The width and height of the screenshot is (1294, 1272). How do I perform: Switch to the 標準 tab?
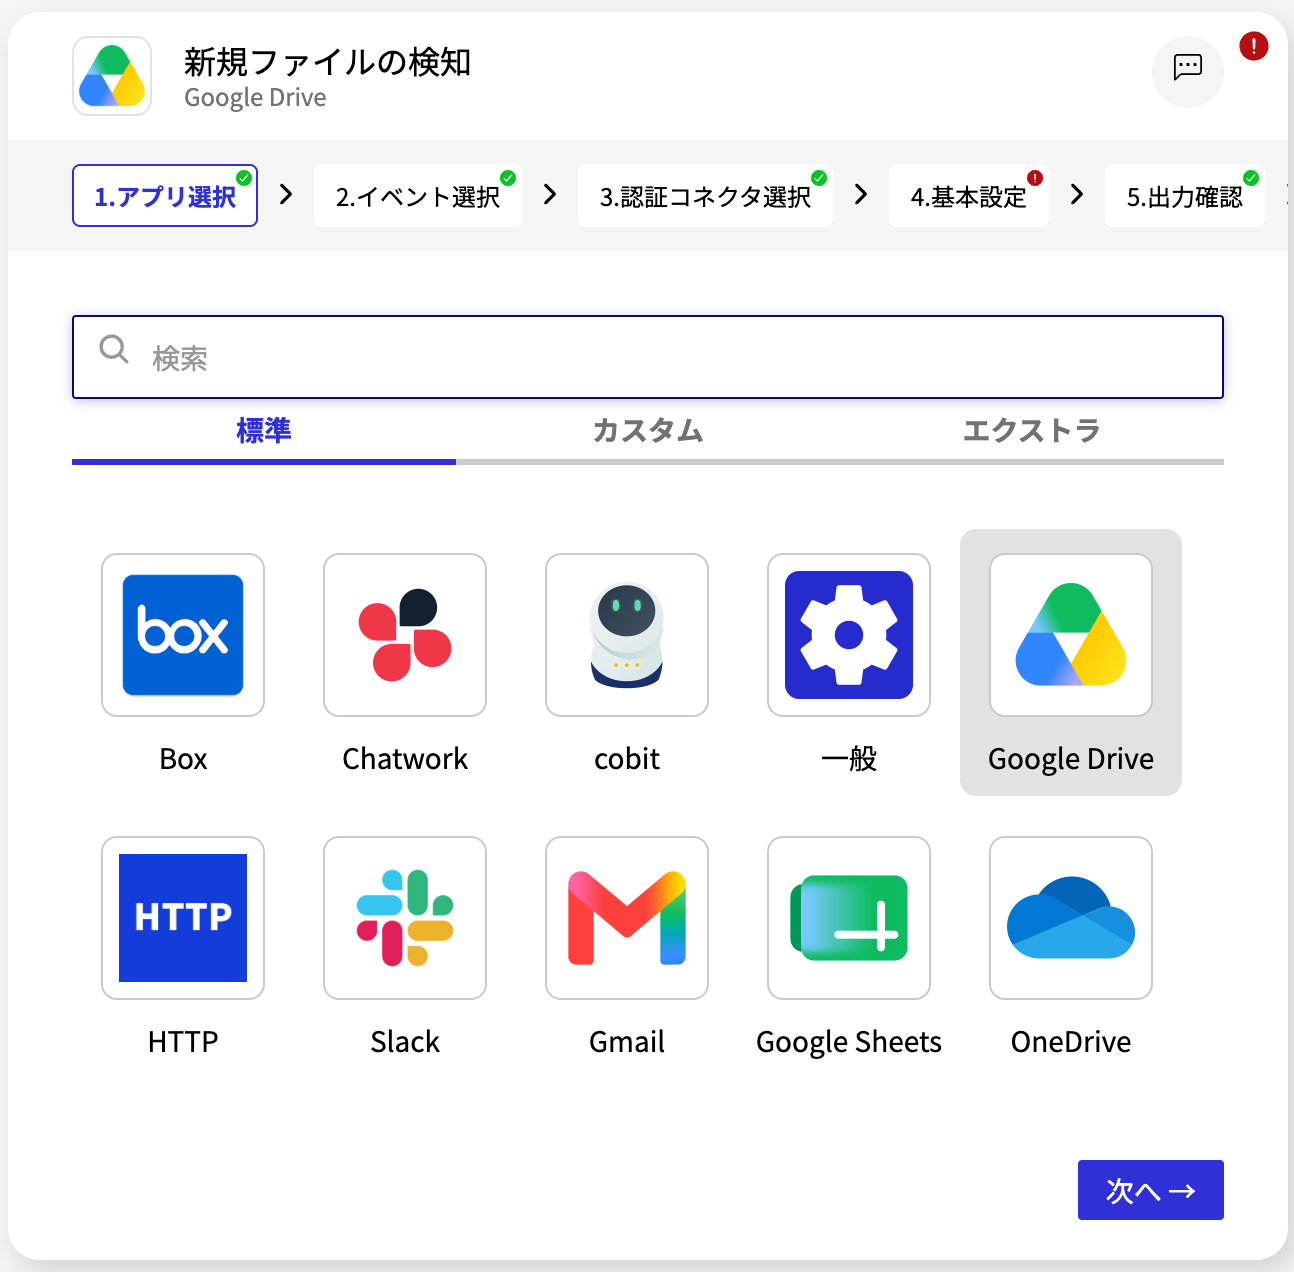pyautogui.click(x=264, y=432)
